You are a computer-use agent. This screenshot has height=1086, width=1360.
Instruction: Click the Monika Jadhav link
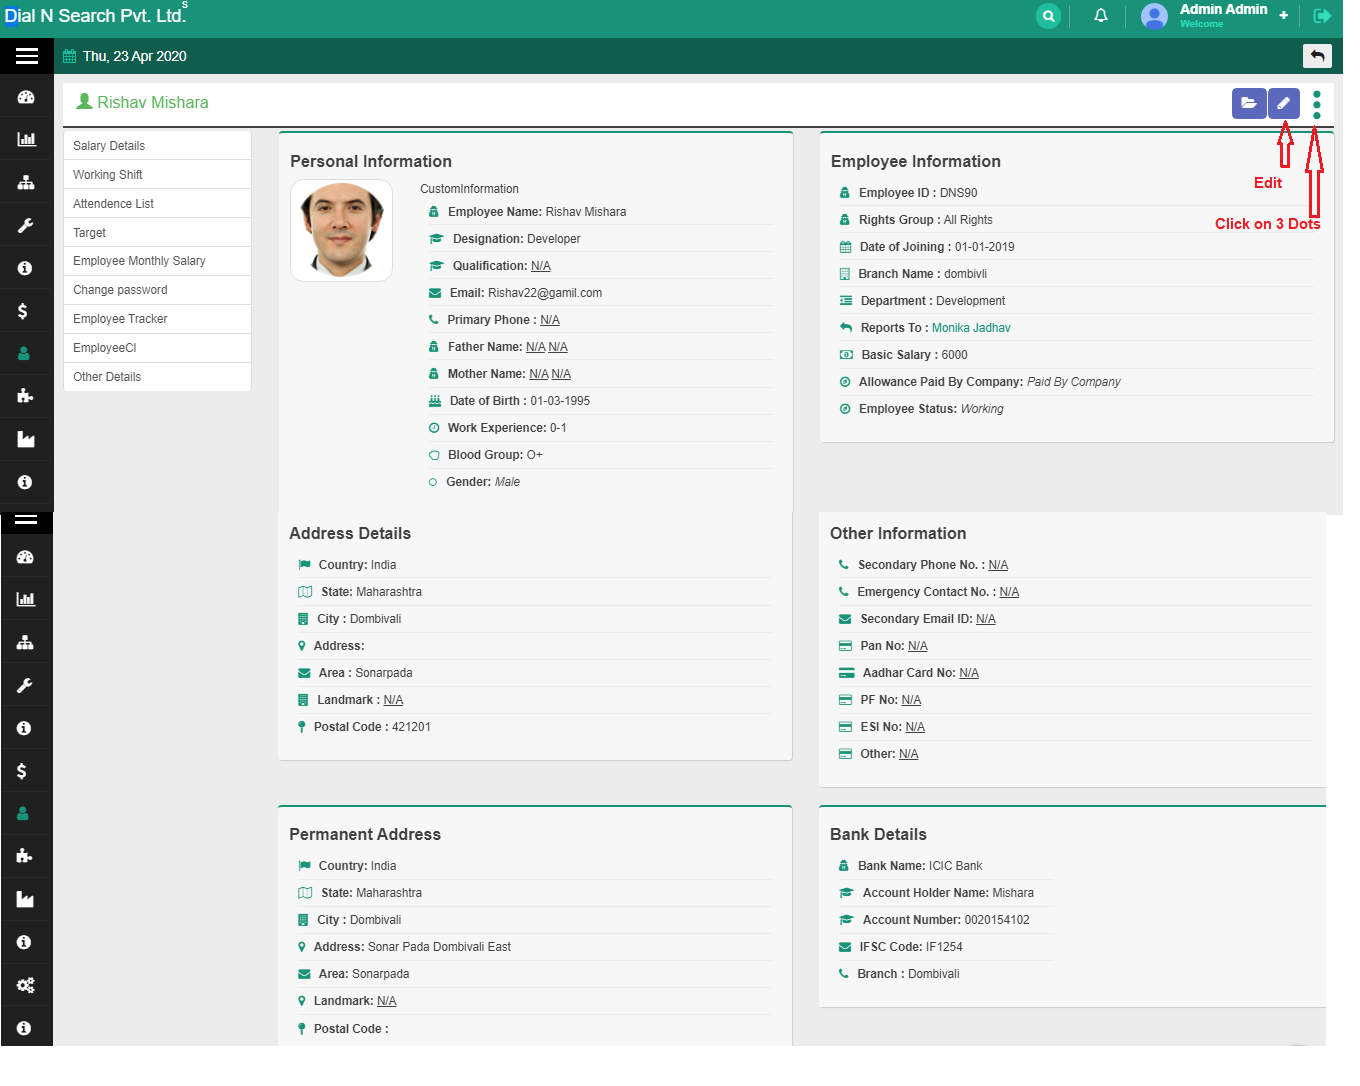coord(970,328)
